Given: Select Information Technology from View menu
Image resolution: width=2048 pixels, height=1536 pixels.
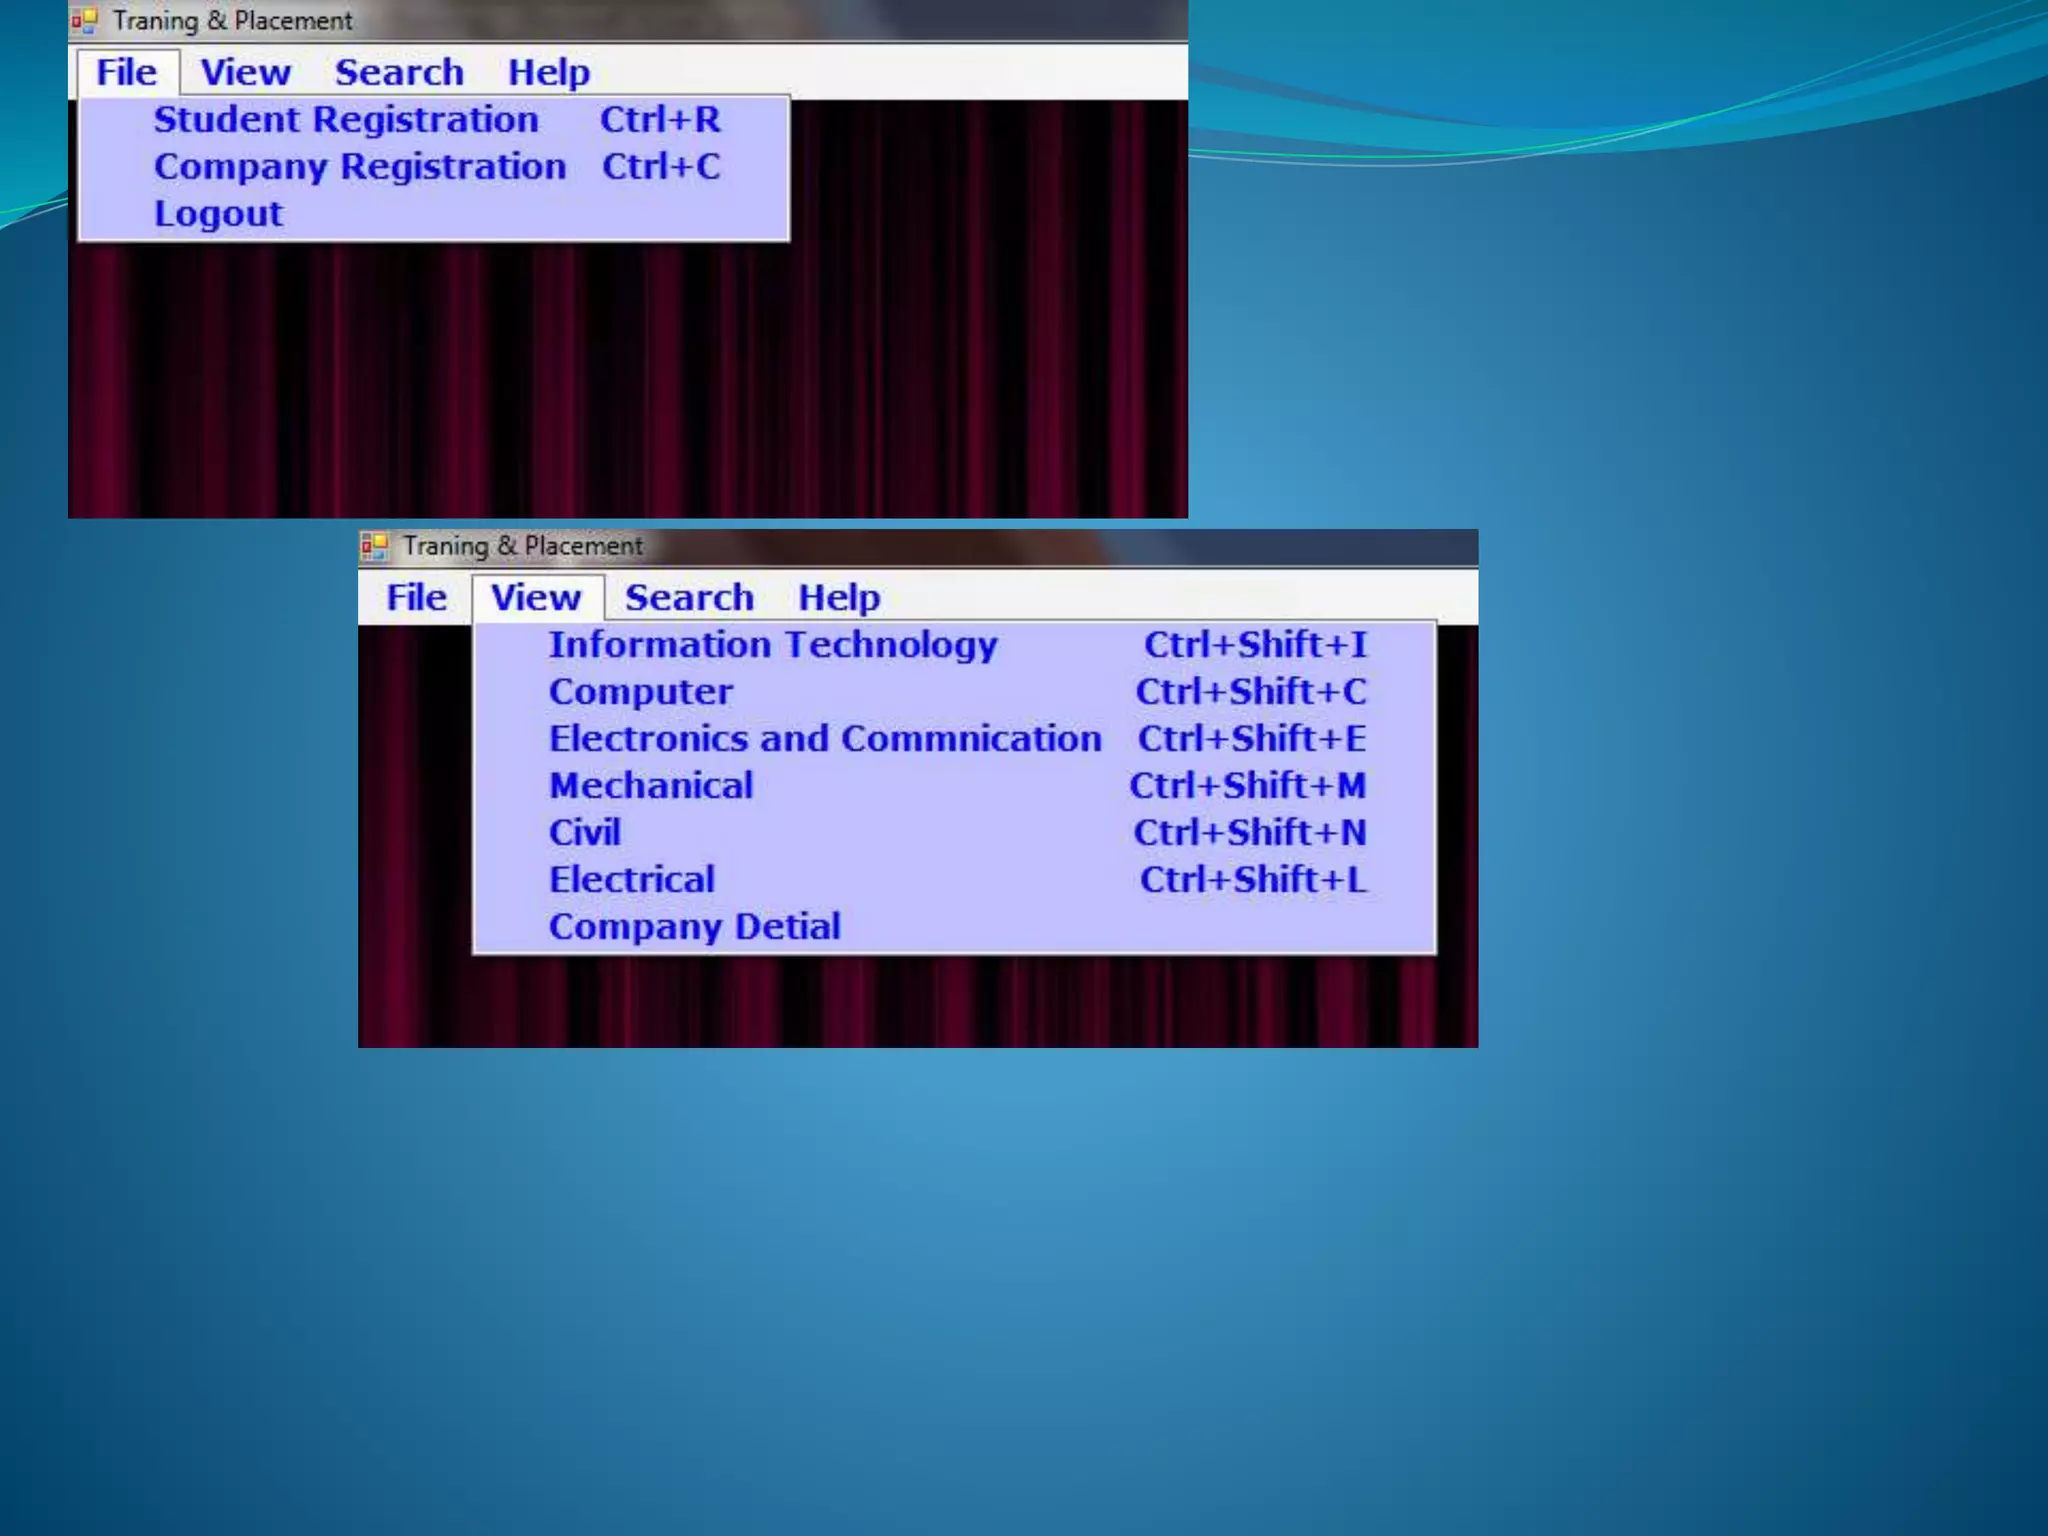Looking at the screenshot, I should click(773, 645).
